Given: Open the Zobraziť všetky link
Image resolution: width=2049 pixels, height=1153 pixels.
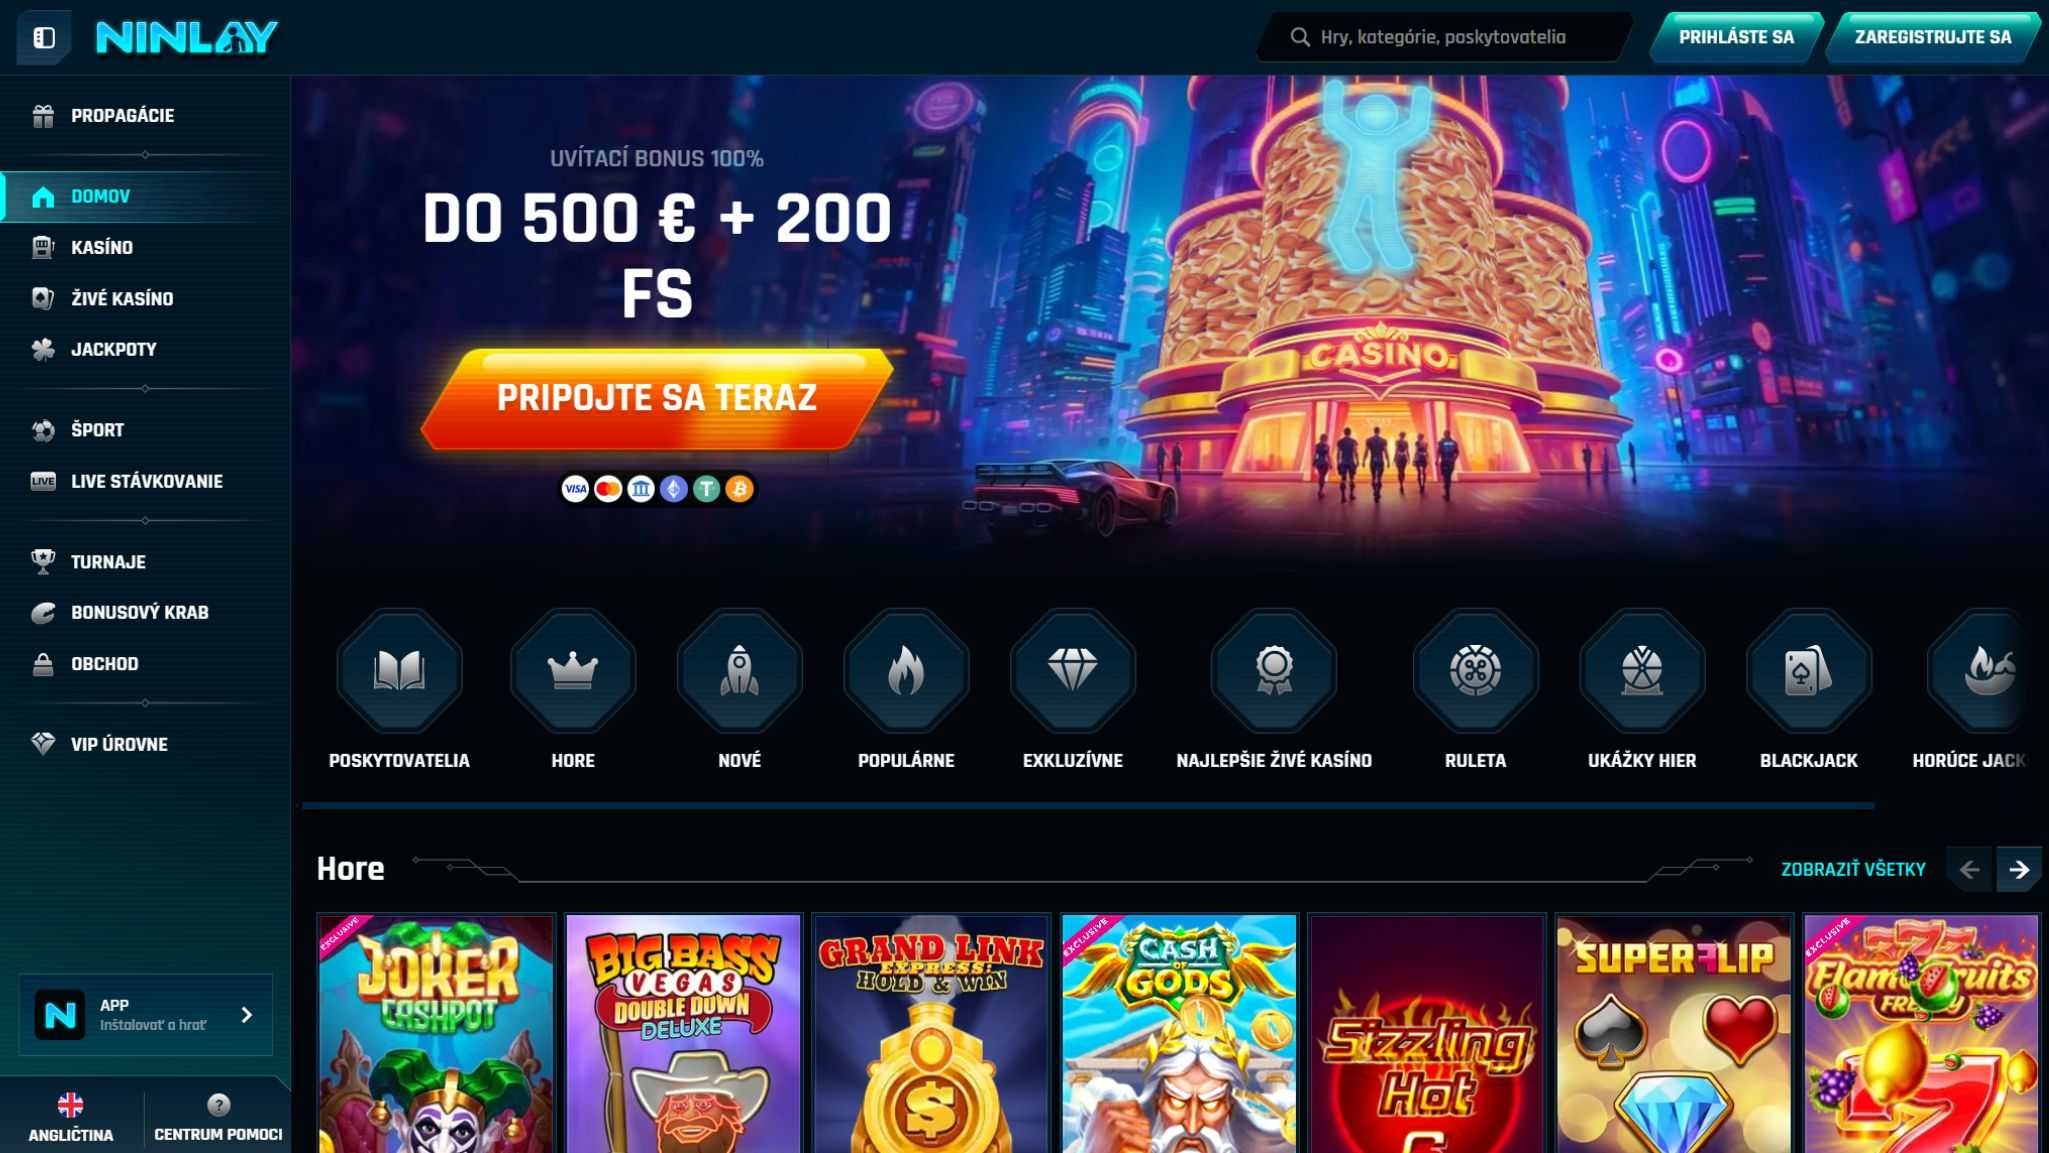Looking at the screenshot, I should pos(1853,870).
